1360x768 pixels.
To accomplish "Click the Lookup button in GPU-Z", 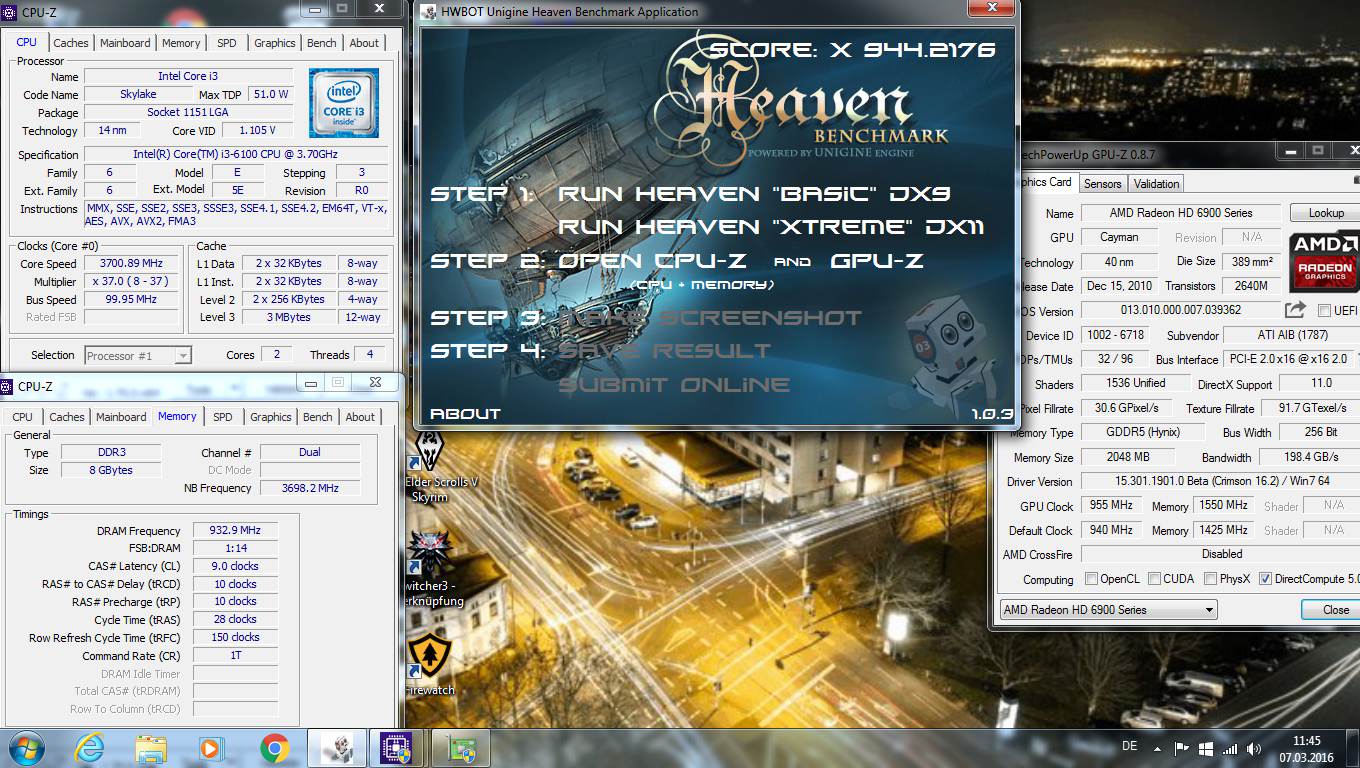I will click(x=1326, y=213).
